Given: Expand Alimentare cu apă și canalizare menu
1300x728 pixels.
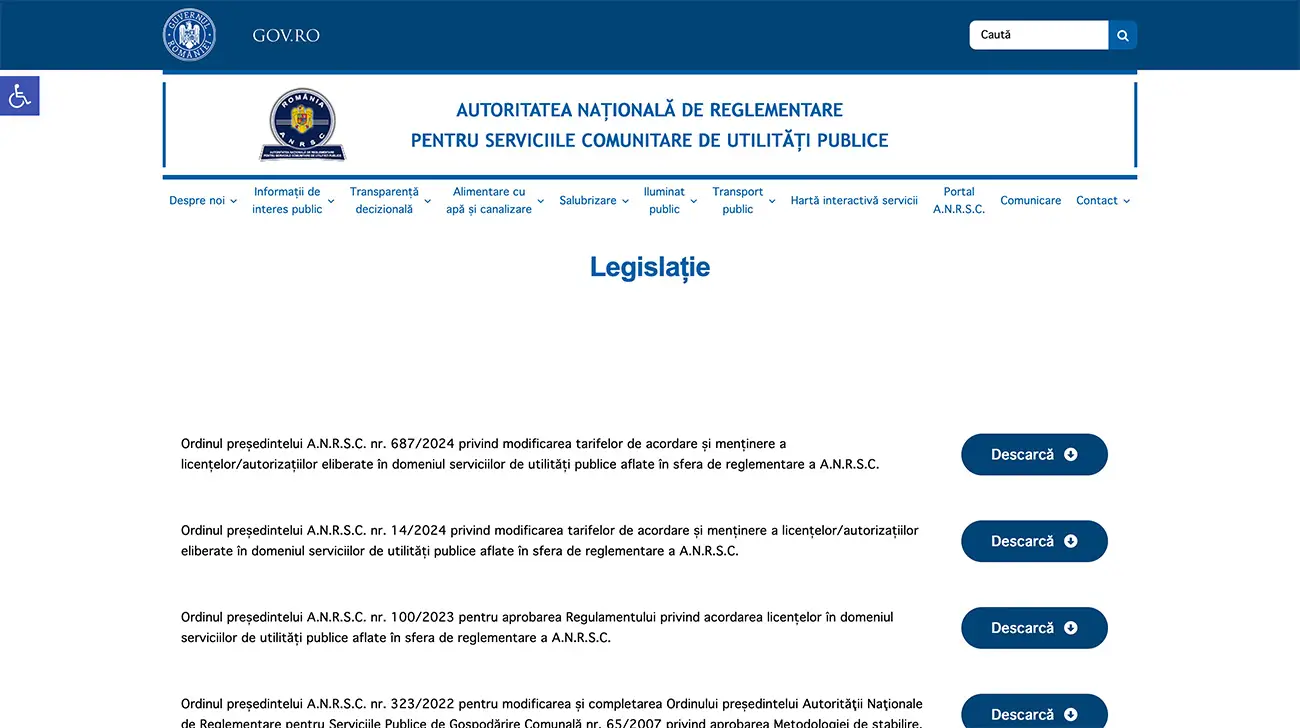Looking at the screenshot, I should [494, 200].
